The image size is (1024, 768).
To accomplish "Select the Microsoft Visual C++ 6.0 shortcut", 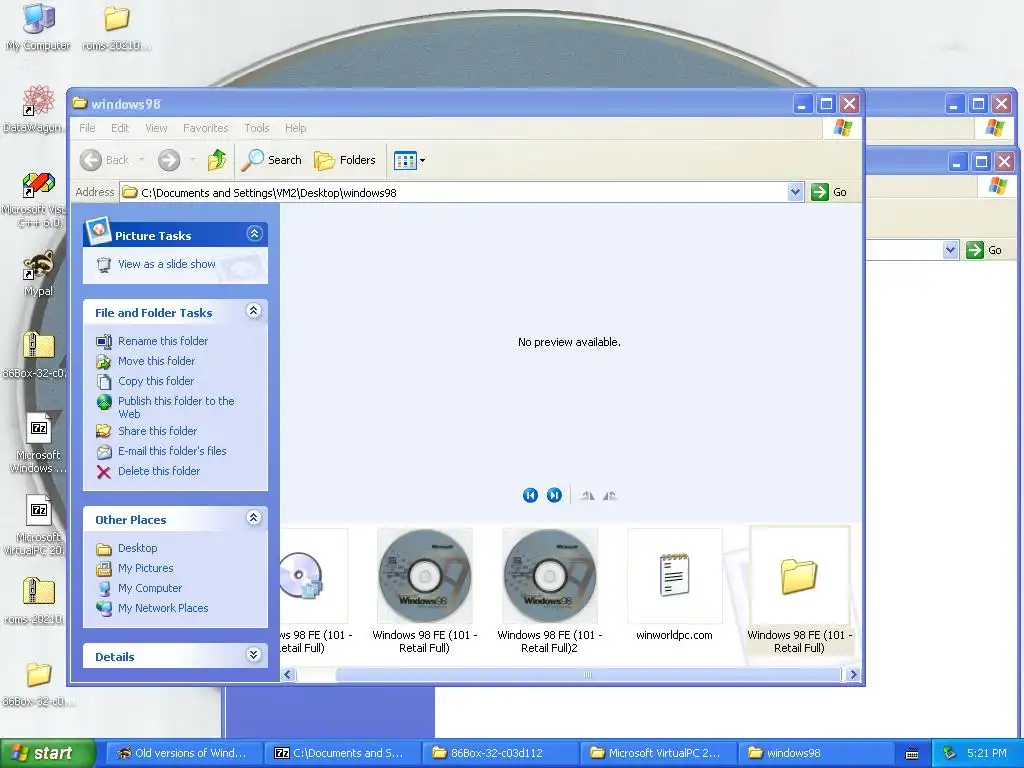I will tap(36, 199).
